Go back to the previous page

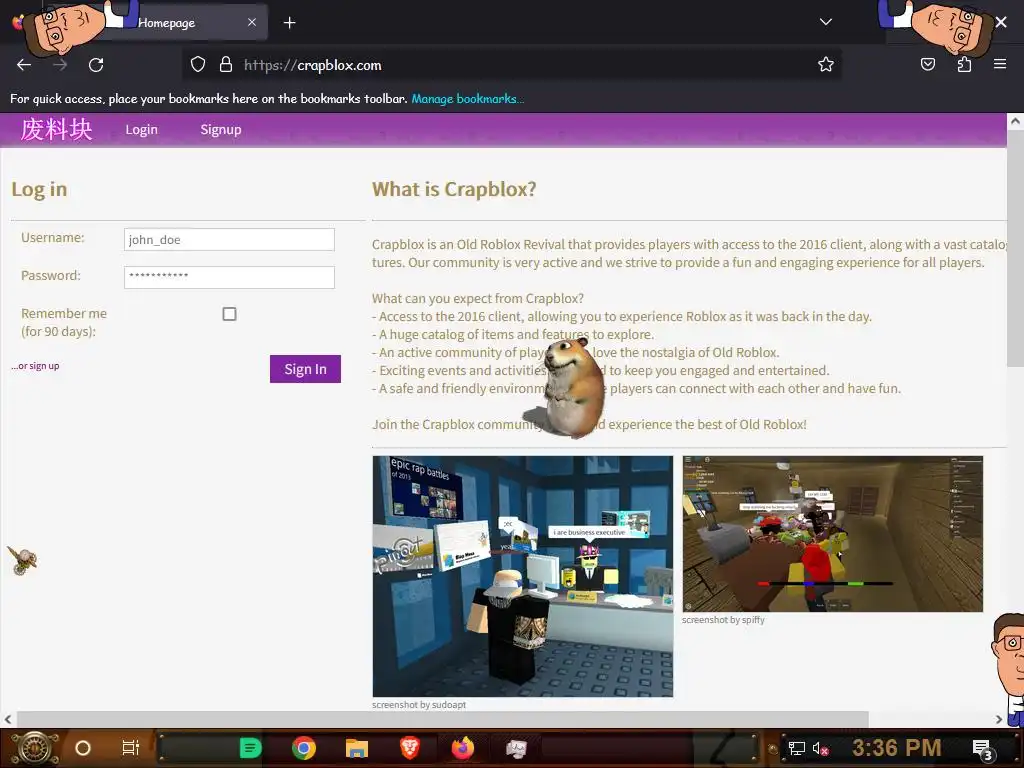click(x=24, y=65)
